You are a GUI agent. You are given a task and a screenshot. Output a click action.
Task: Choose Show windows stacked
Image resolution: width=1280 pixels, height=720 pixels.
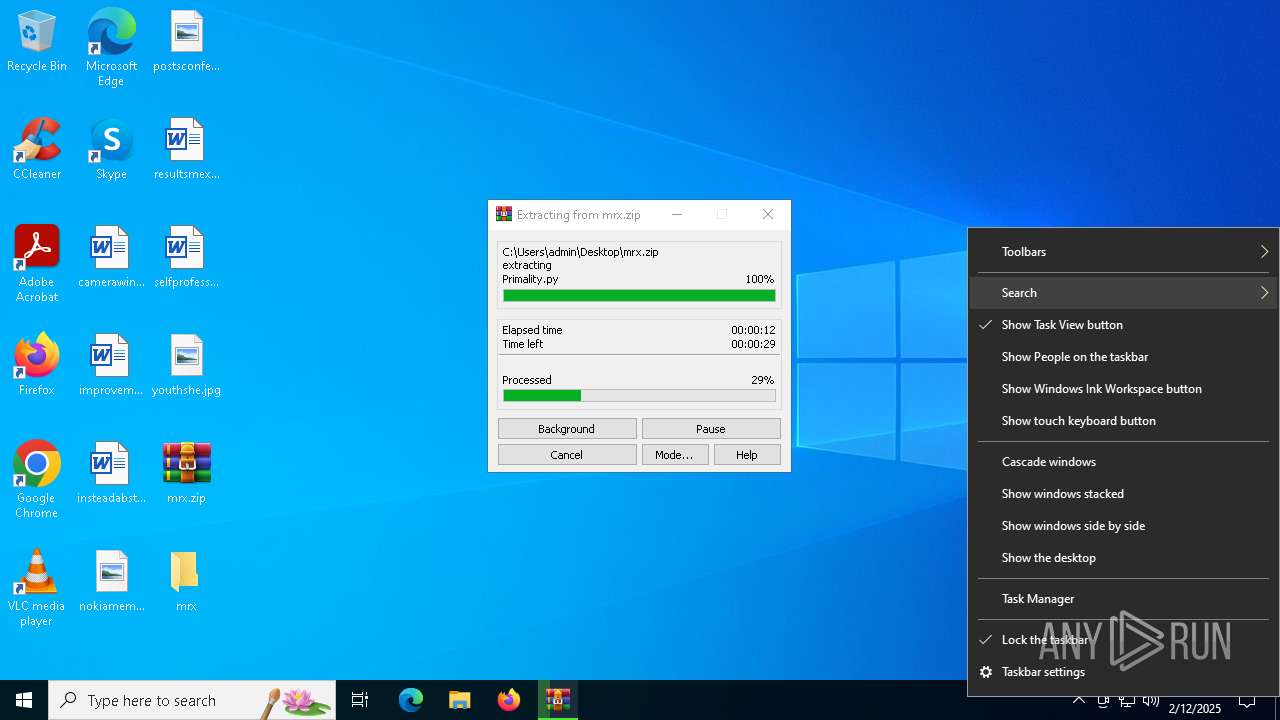[x=1123, y=494]
